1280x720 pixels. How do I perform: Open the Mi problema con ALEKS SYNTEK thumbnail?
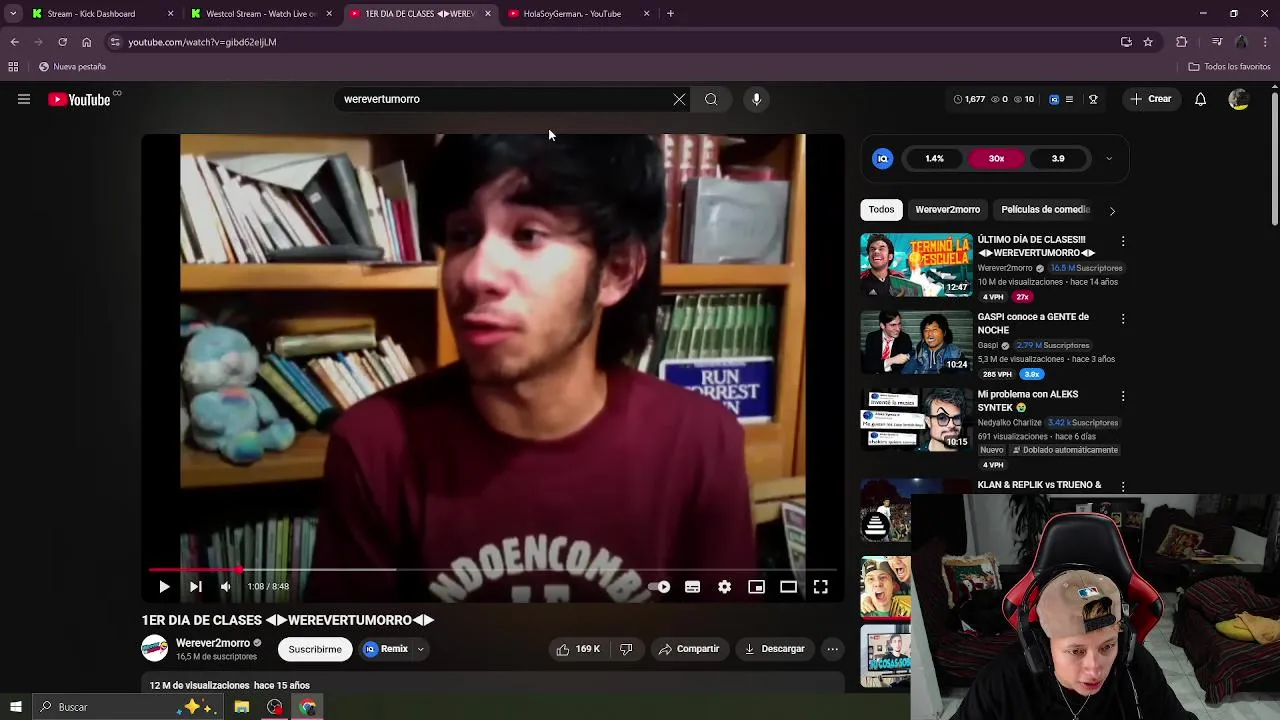(x=916, y=420)
